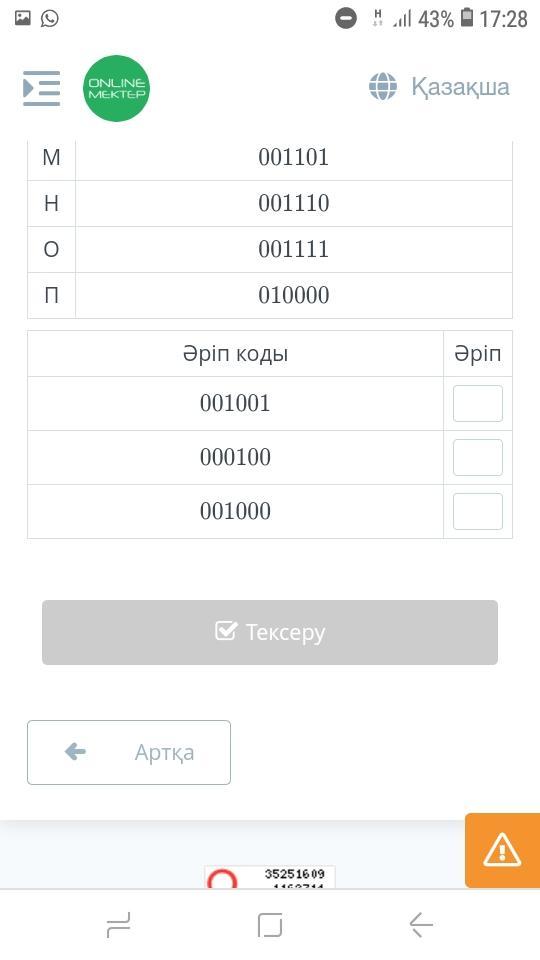Screen dimensions: 540x960
Task: Tap the left arrow in Артқа button
Action: [75, 751]
